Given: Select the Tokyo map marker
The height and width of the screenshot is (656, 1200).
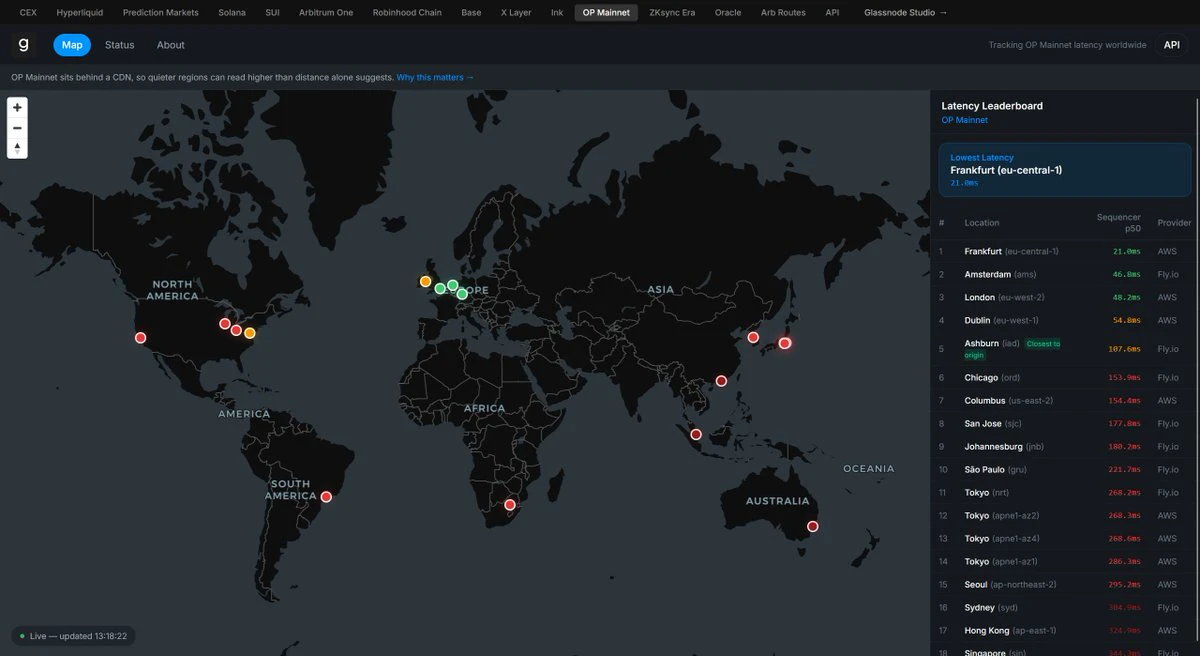Looking at the screenshot, I should coord(785,343).
